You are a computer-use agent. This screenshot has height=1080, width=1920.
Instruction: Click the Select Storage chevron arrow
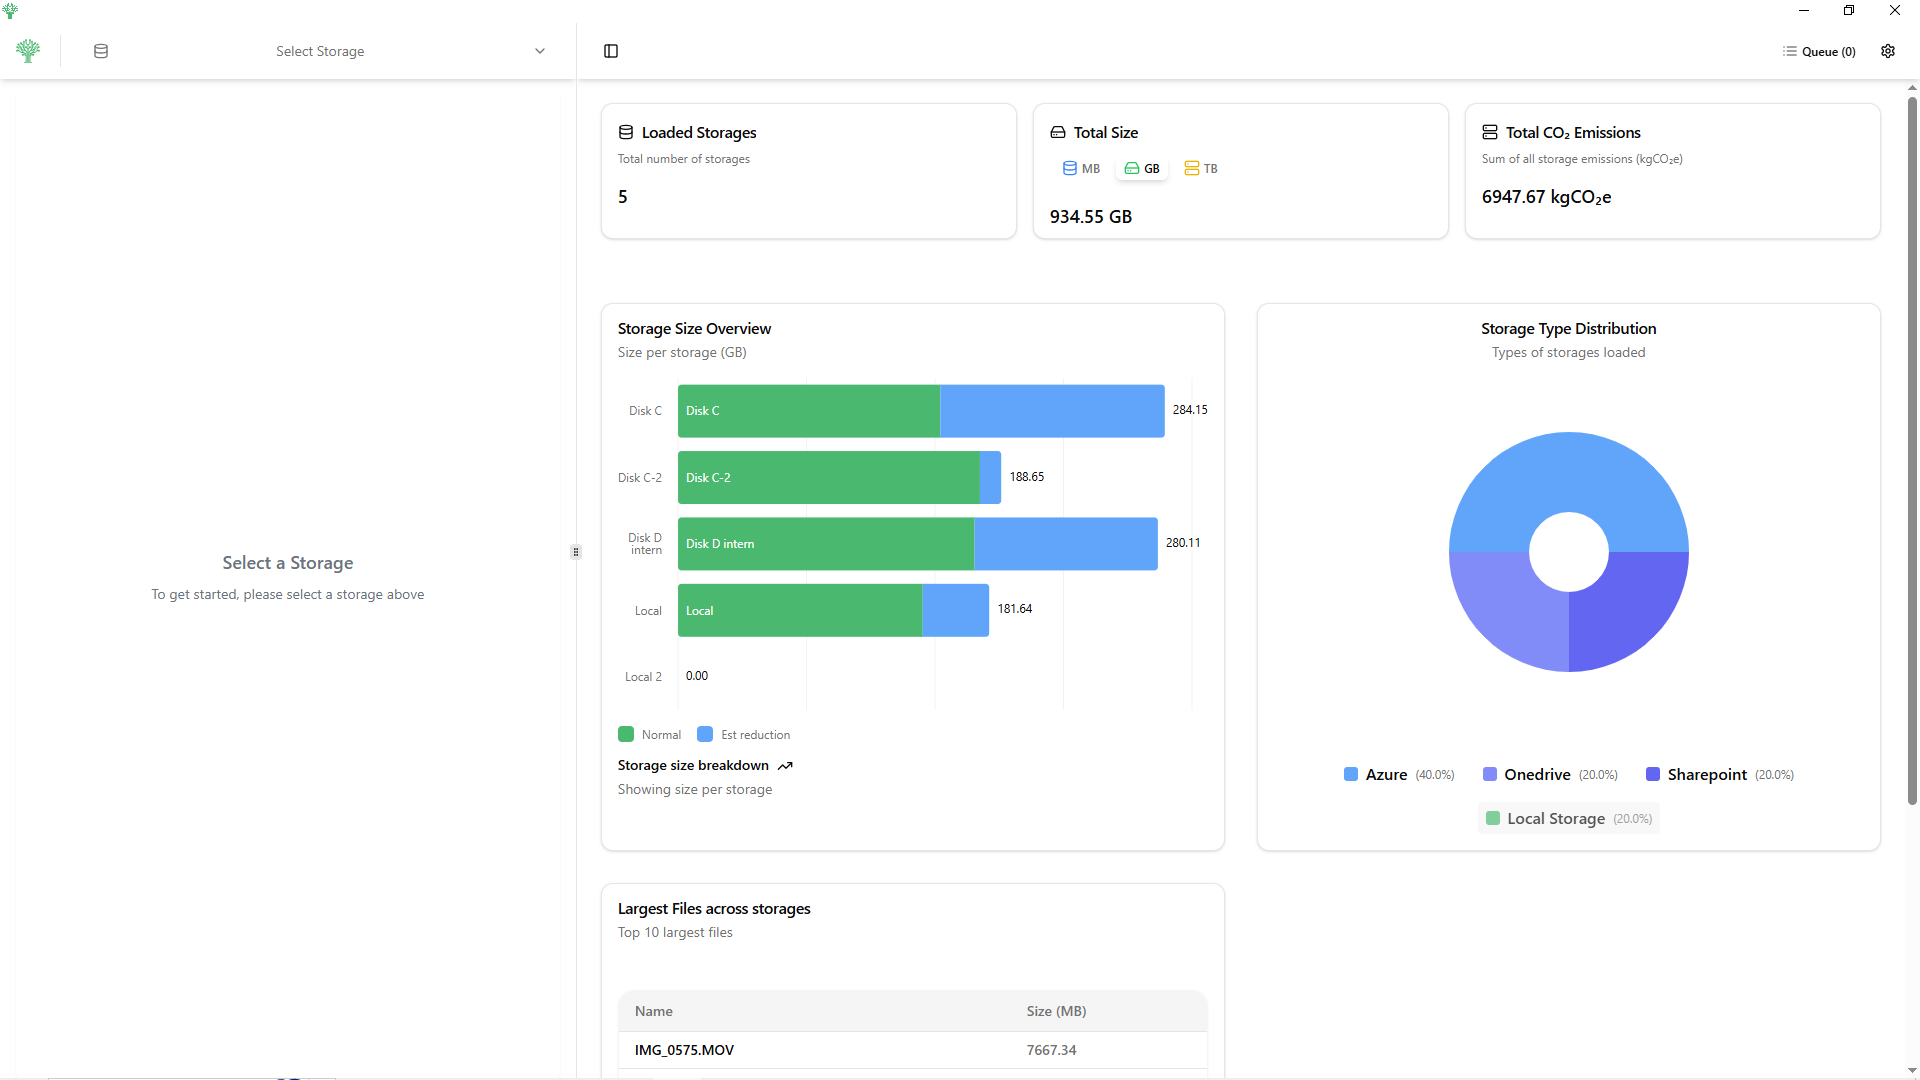tap(540, 51)
